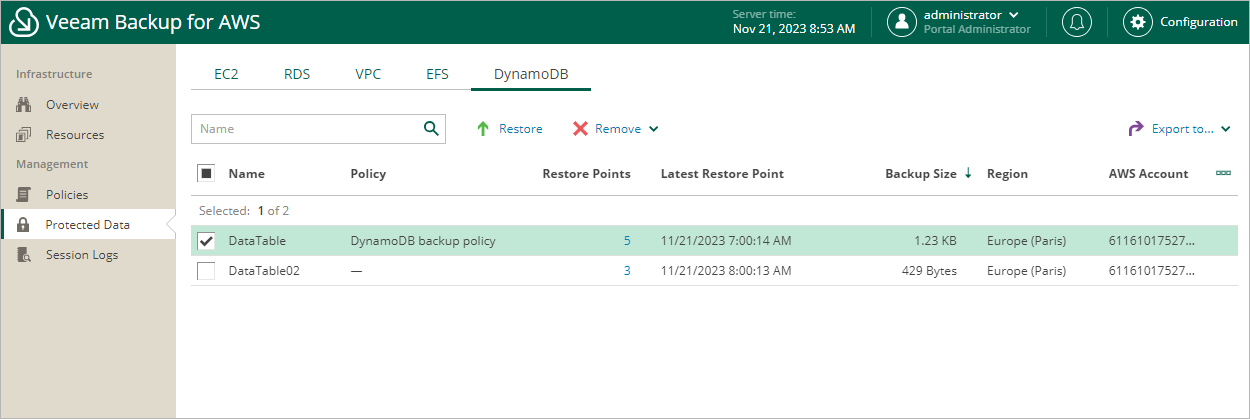This screenshot has height=419, width=1250.
Task: Click the 11/21/2023 8:00:13 AM cell
Action: (726, 271)
